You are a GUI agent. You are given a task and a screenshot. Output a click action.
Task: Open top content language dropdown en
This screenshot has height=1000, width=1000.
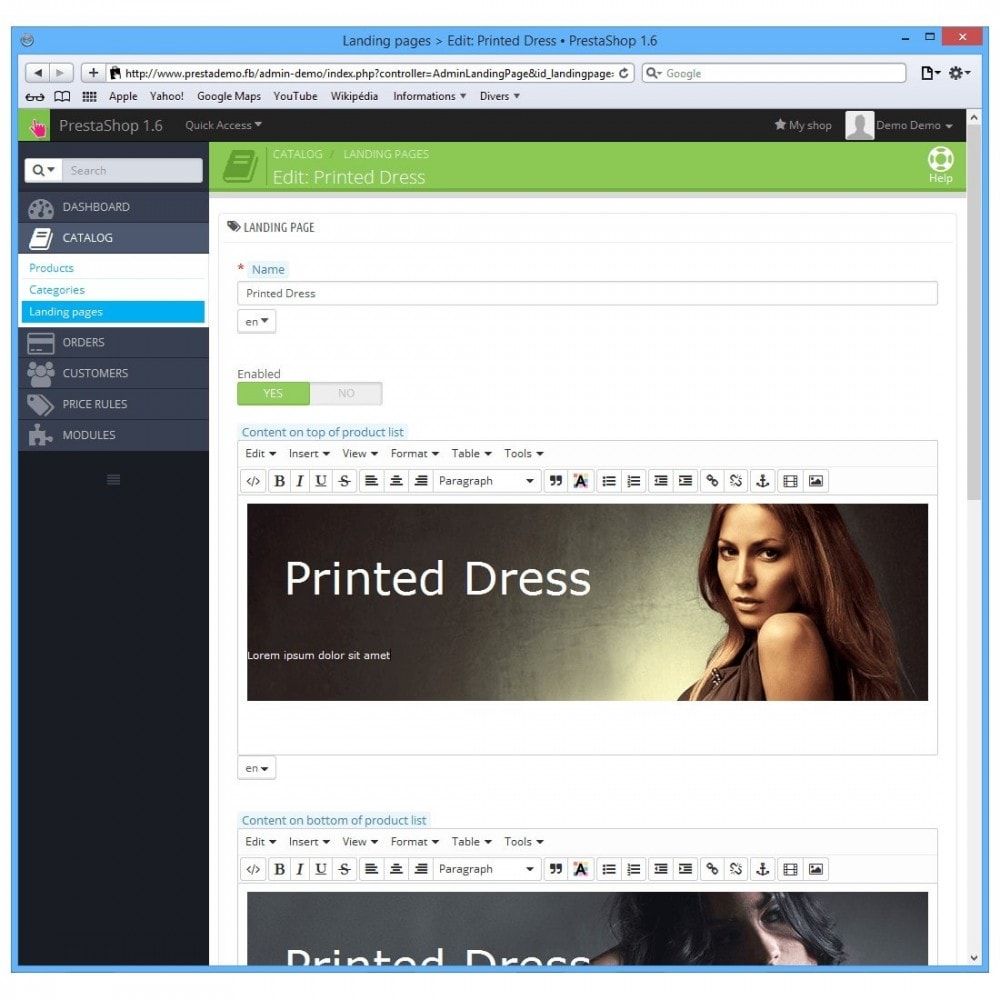[256, 768]
